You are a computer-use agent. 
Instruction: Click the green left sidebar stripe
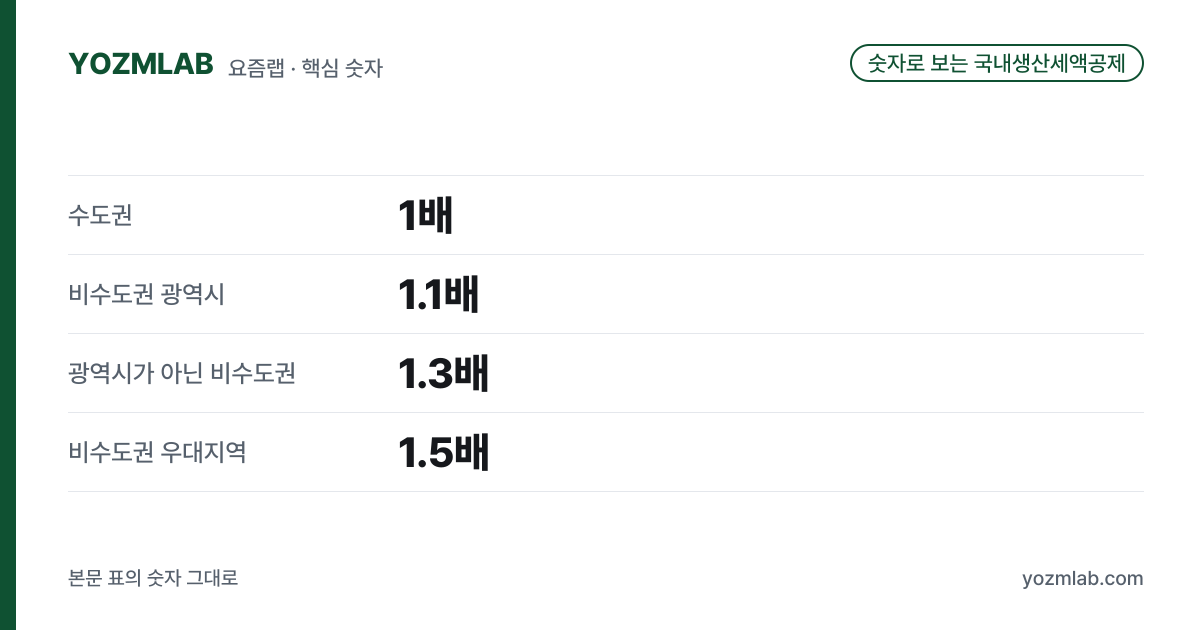(x=8, y=315)
